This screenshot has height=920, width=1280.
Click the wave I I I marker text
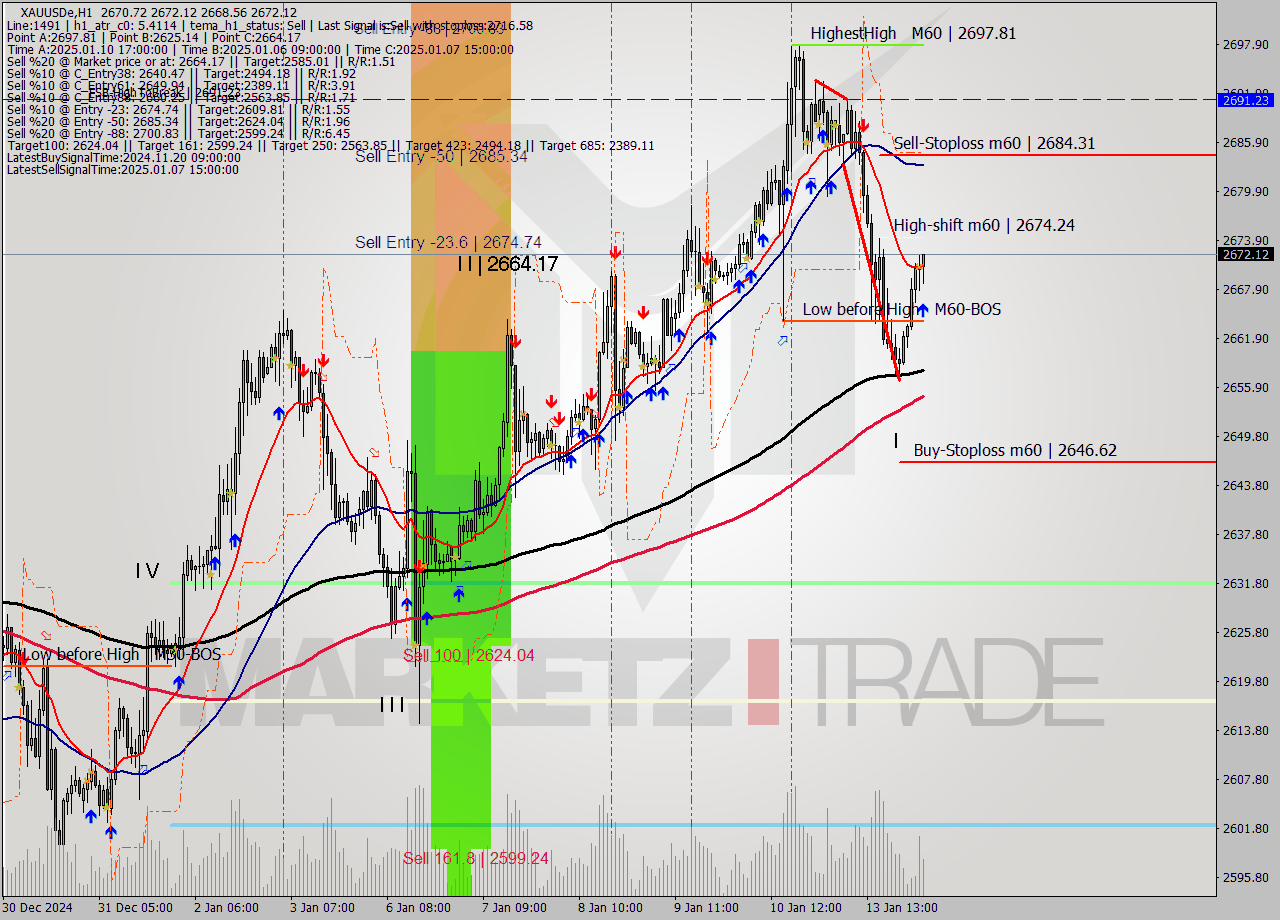(392, 705)
